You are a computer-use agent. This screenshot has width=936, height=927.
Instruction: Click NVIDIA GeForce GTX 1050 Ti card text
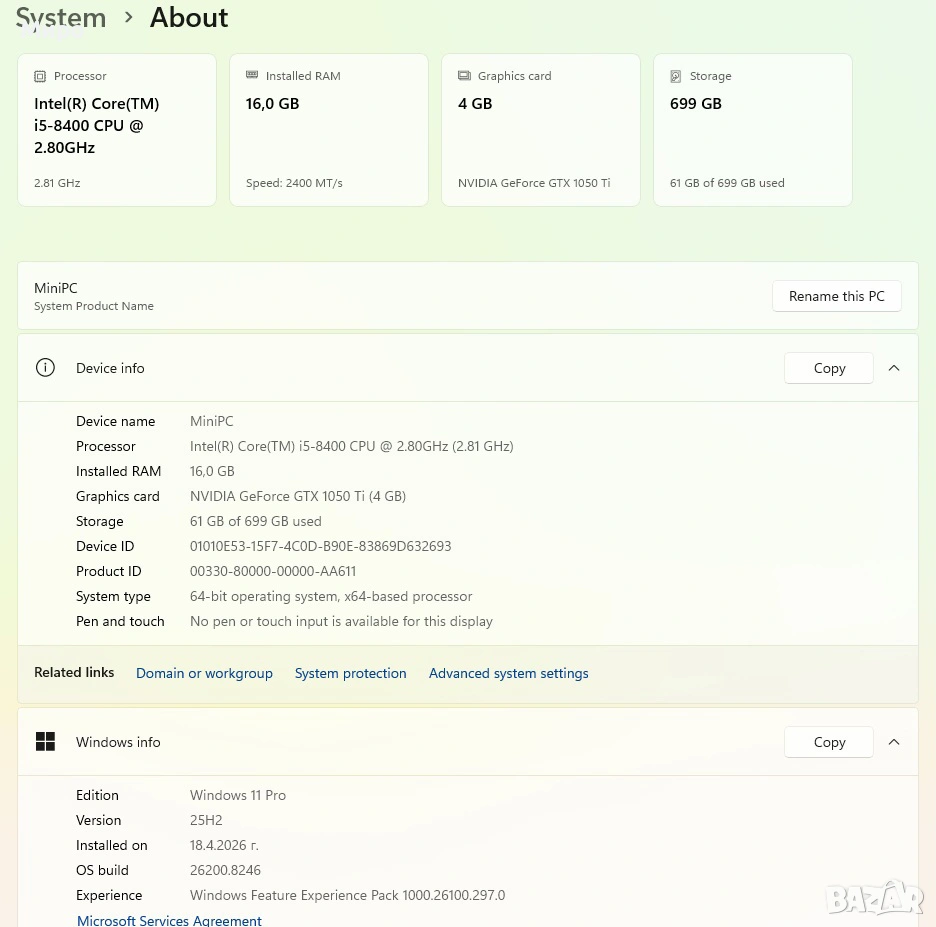pos(534,183)
